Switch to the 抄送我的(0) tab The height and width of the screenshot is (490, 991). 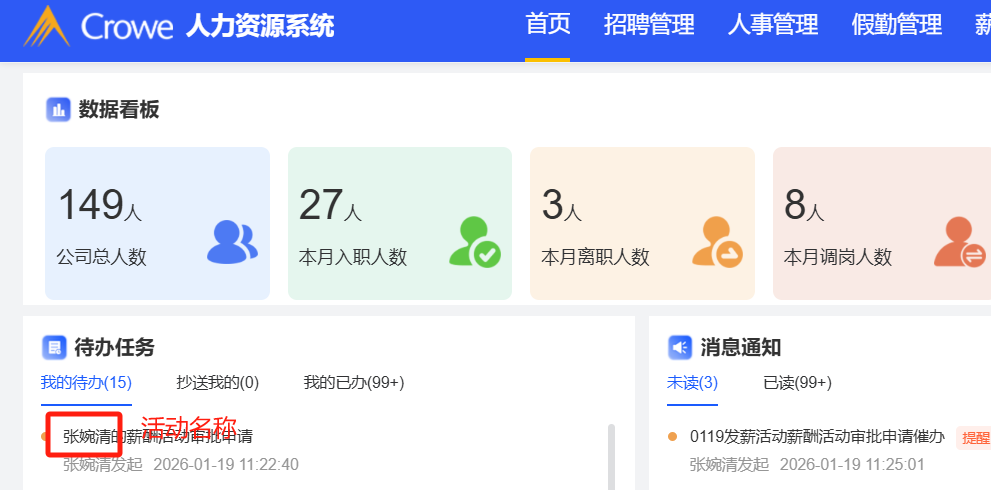(x=218, y=382)
